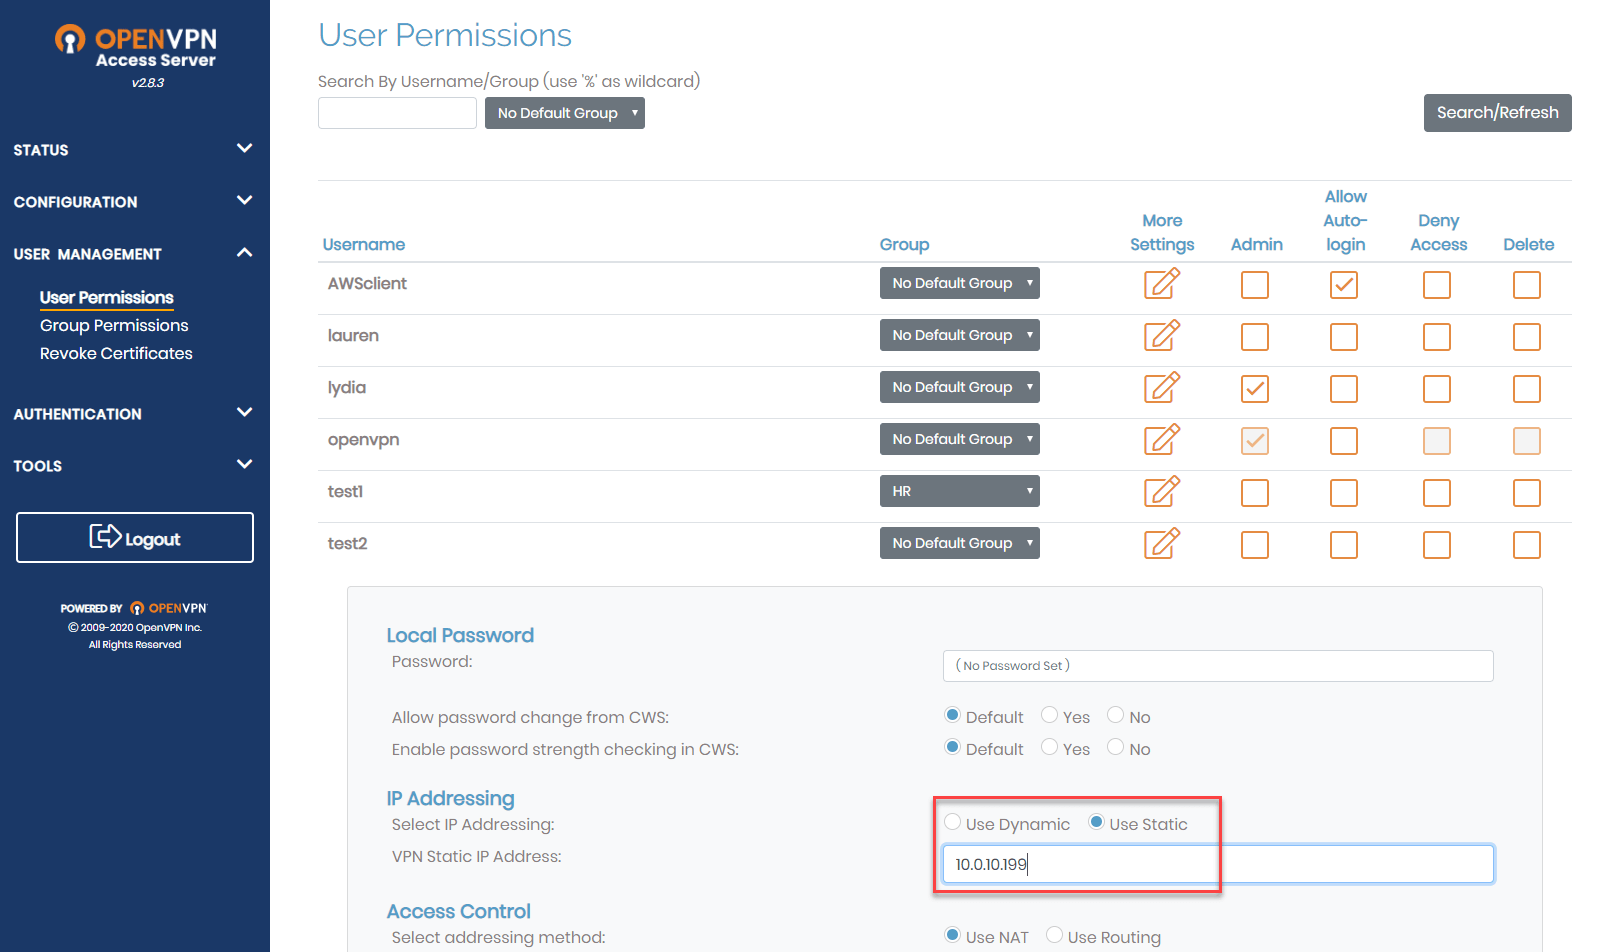Click the Search/Refresh button

tap(1497, 113)
